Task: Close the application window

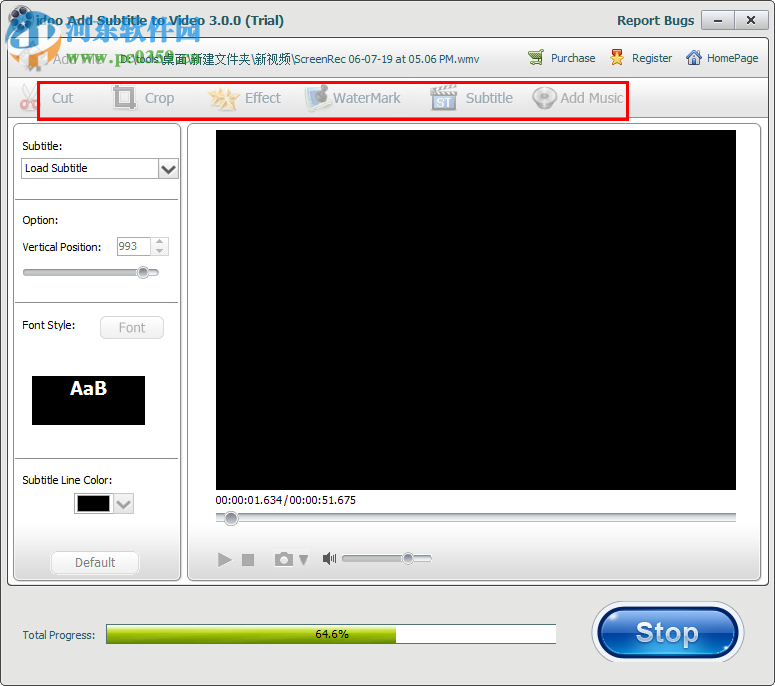Action: click(x=751, y=20)
